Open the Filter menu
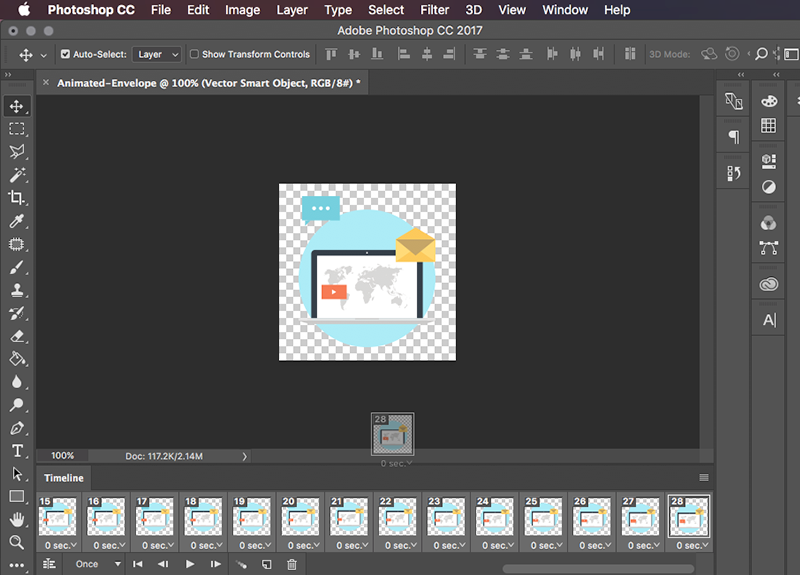The image size is (800, 575). (x=434, y=10)
